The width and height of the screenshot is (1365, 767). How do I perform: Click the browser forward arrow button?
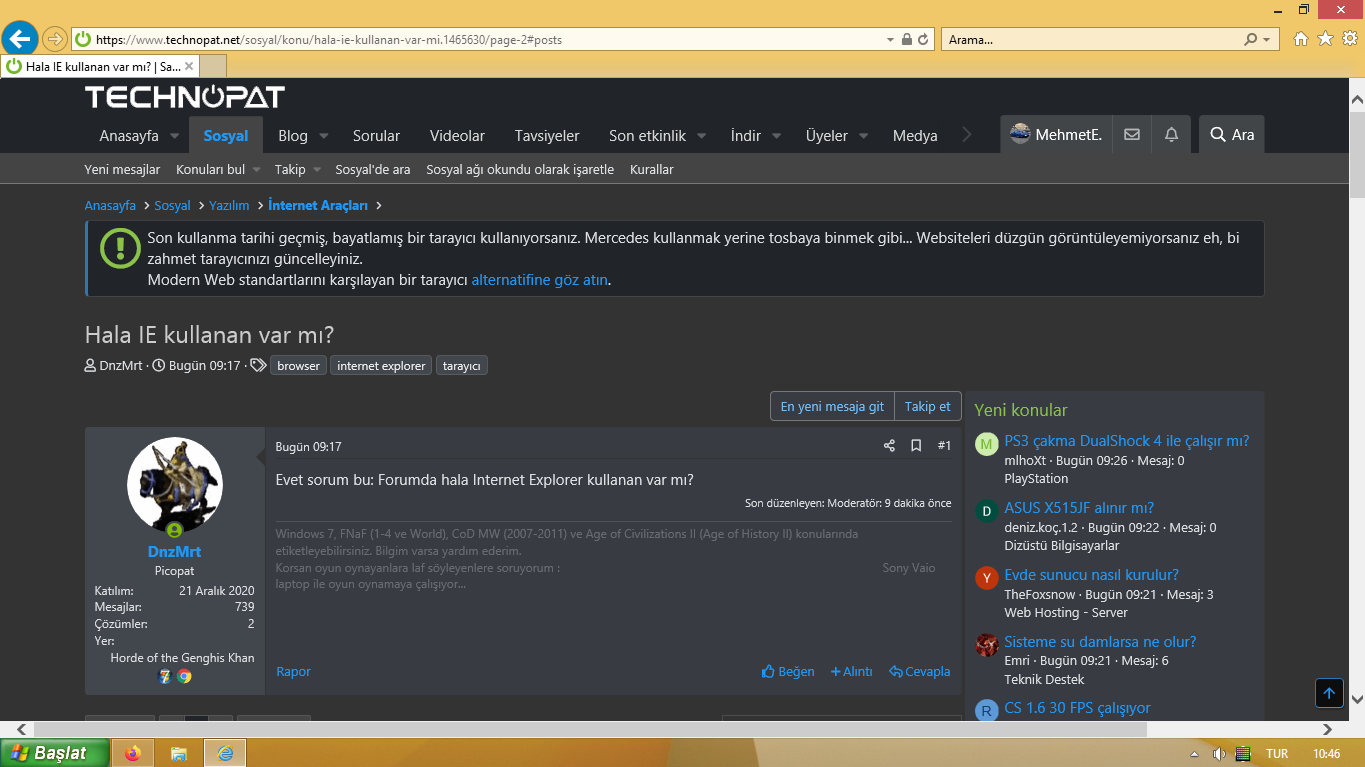(x=54, y=39)
